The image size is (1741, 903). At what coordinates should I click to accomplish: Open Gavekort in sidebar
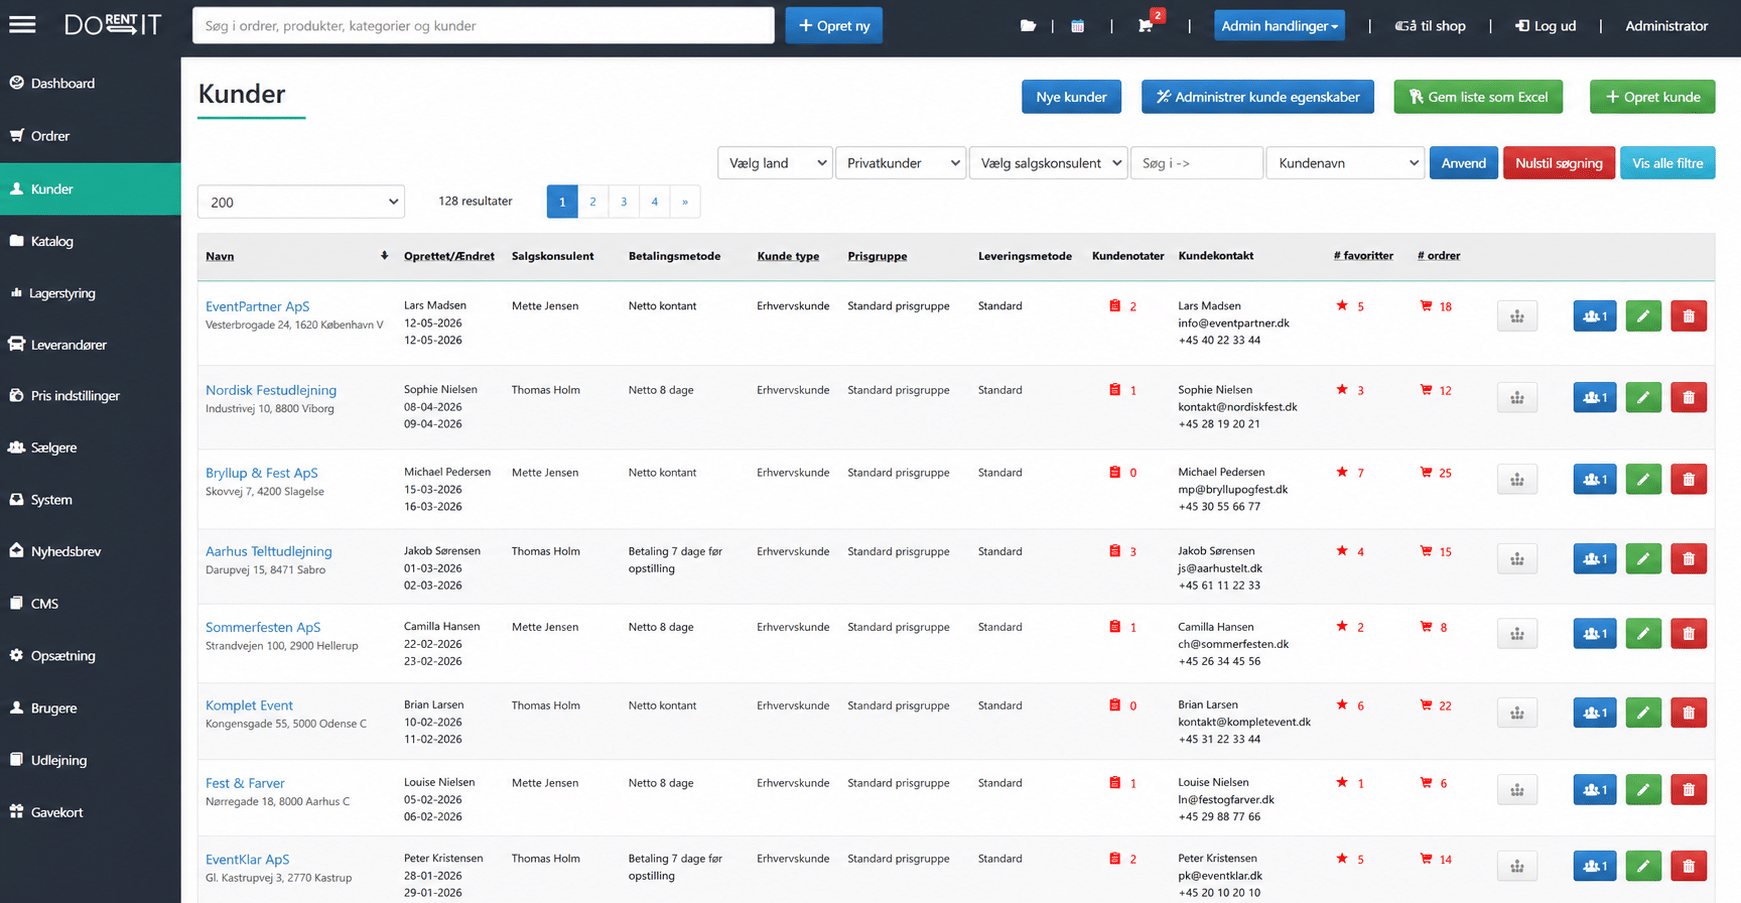pyautogui.click(x=57, y=812)
